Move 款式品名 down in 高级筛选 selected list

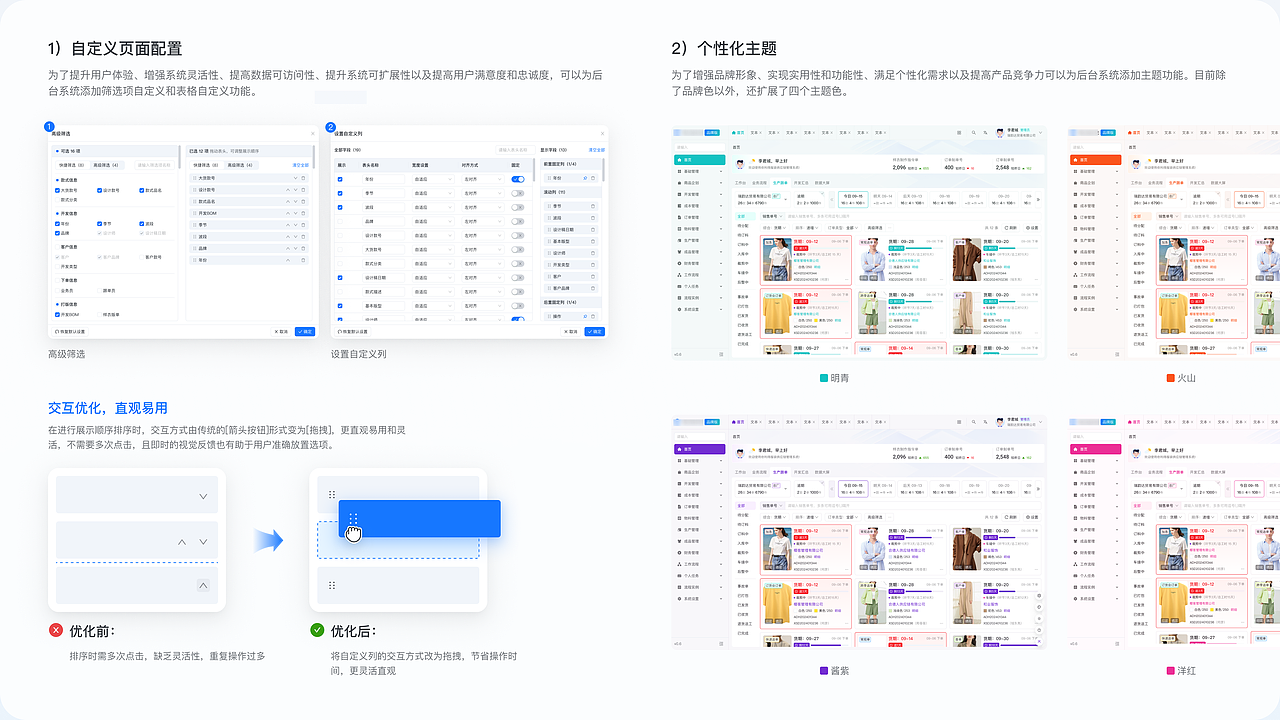click(296, 202)
